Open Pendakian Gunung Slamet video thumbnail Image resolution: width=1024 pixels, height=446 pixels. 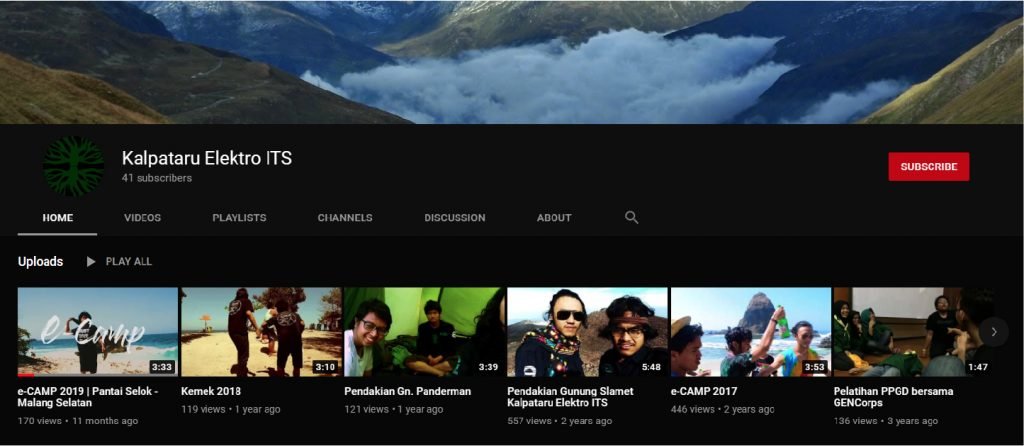587,332
